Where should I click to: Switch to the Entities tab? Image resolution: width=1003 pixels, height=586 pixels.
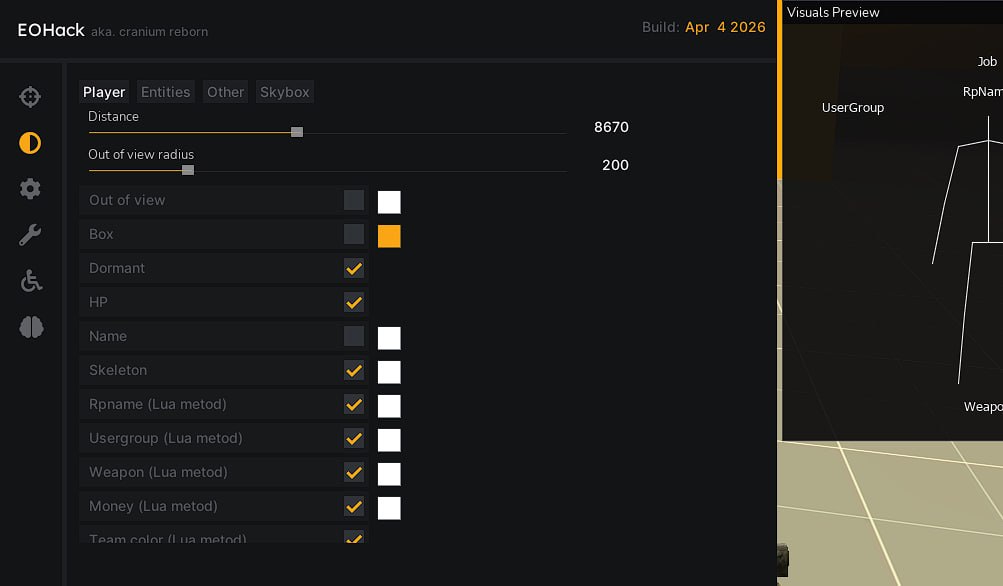(165, 92)
